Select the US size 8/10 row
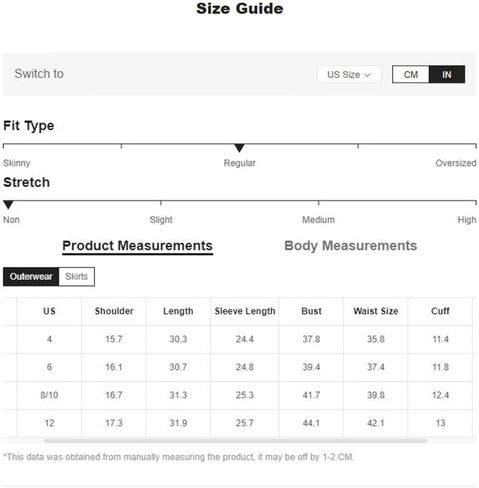The width and height of the screenshot is (479, 488). point(239,395)
